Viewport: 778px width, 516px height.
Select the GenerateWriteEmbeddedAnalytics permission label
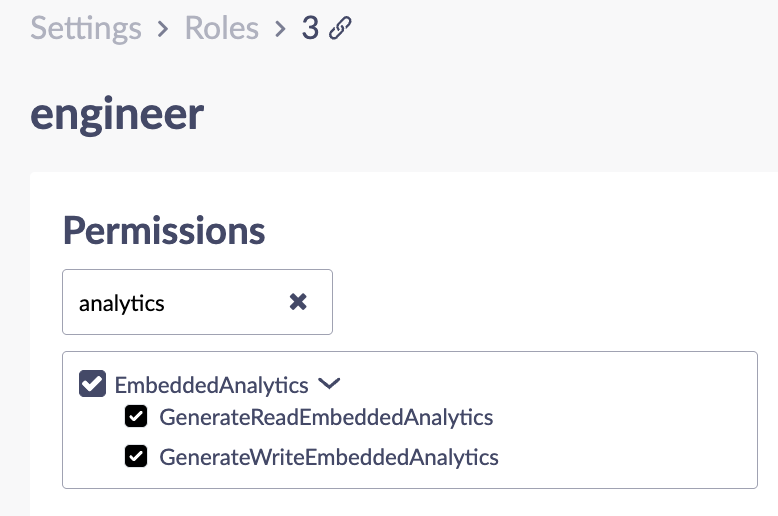[x=329, y=457]
